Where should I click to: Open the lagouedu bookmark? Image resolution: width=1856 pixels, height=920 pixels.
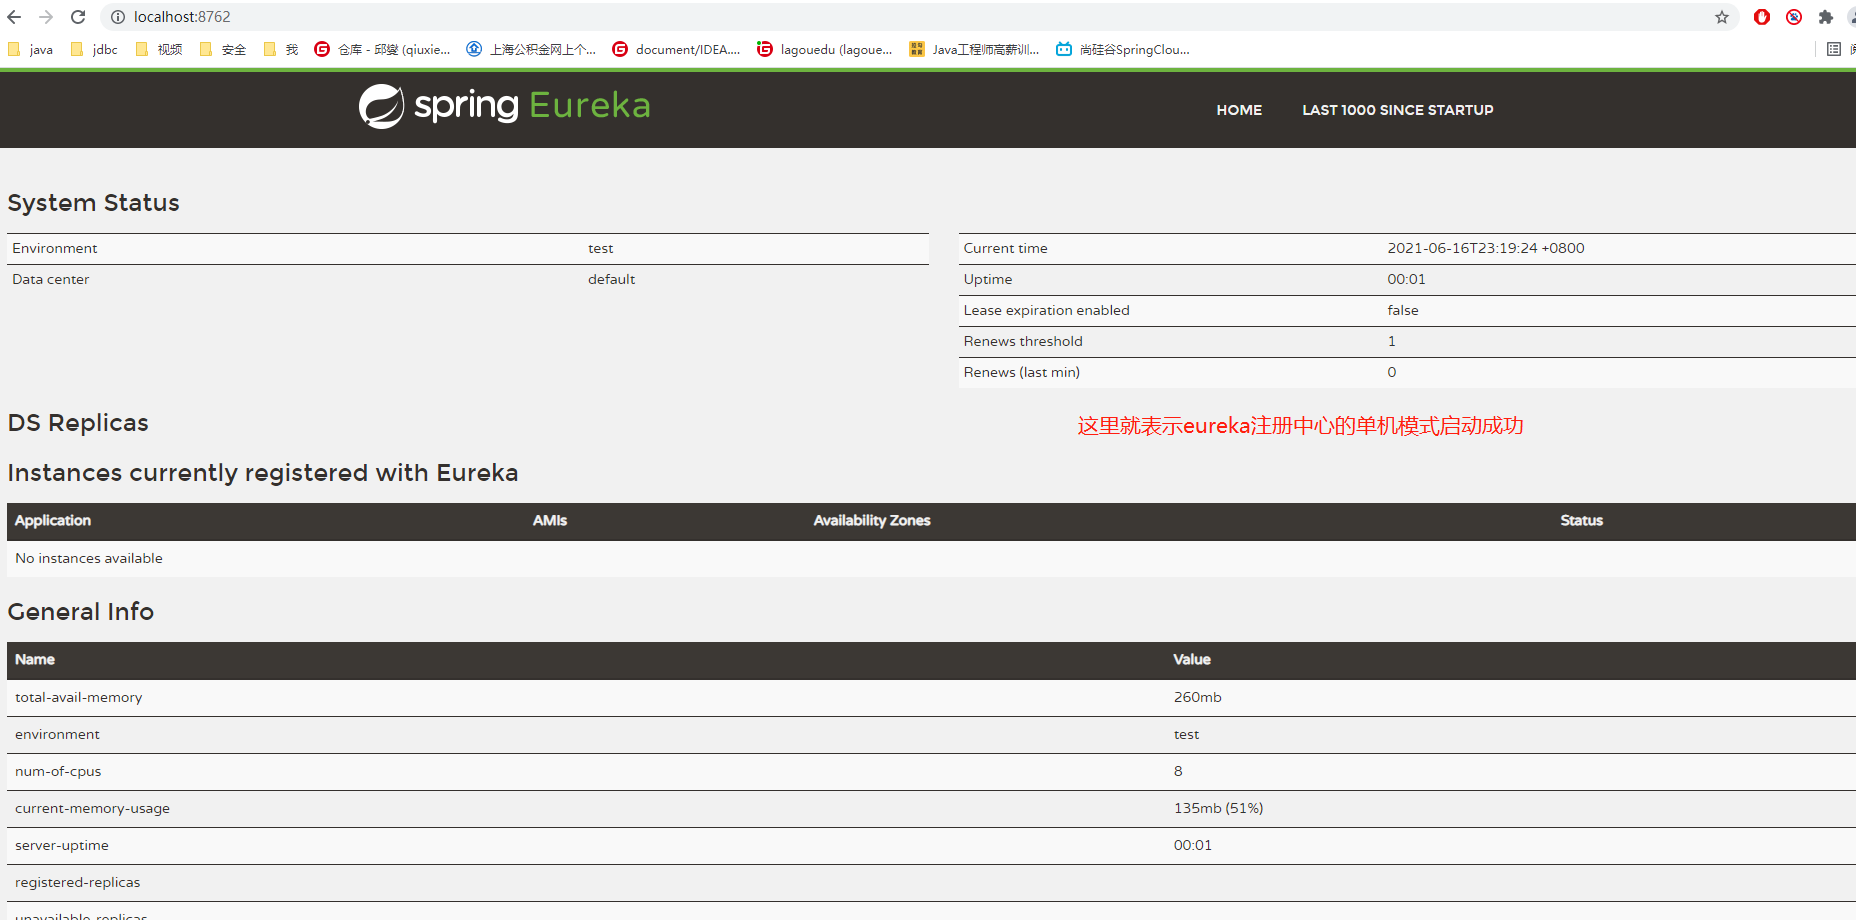825,49
